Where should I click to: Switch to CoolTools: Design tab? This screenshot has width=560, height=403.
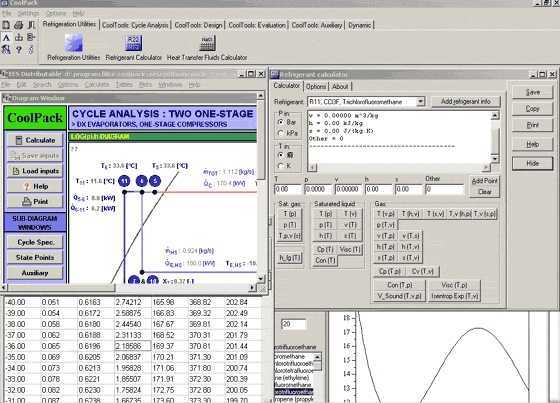pyautogui.click(x=198, y=25)
